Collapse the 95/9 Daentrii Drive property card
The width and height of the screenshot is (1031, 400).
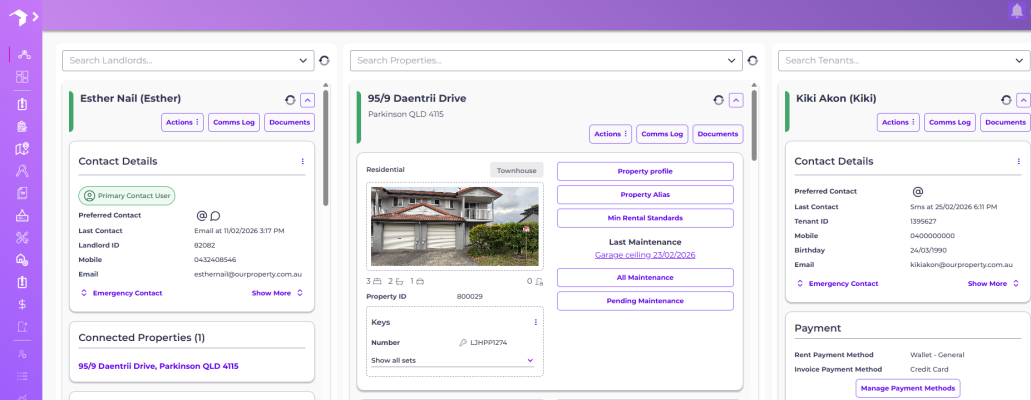click(x=736, y=100)
